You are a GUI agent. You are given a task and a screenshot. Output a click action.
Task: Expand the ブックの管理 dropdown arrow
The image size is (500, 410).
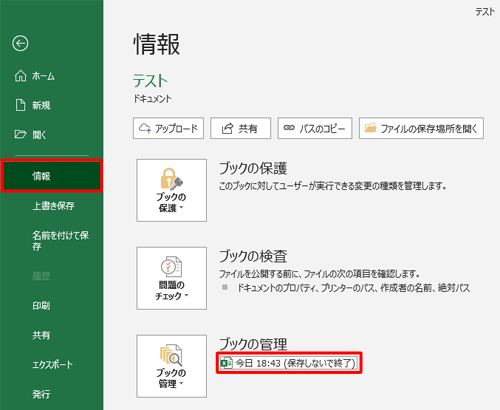click(182, 384)
